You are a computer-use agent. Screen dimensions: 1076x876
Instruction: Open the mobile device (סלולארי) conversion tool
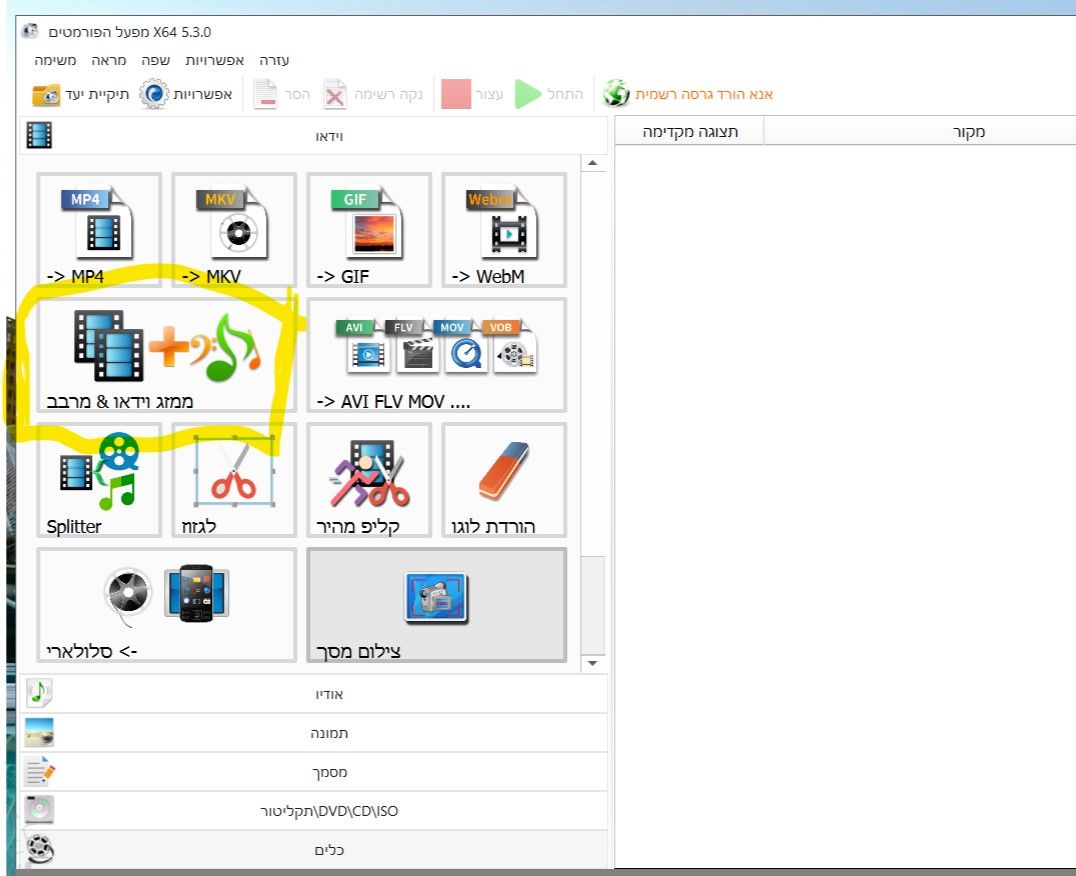click(x=167, y=604)
